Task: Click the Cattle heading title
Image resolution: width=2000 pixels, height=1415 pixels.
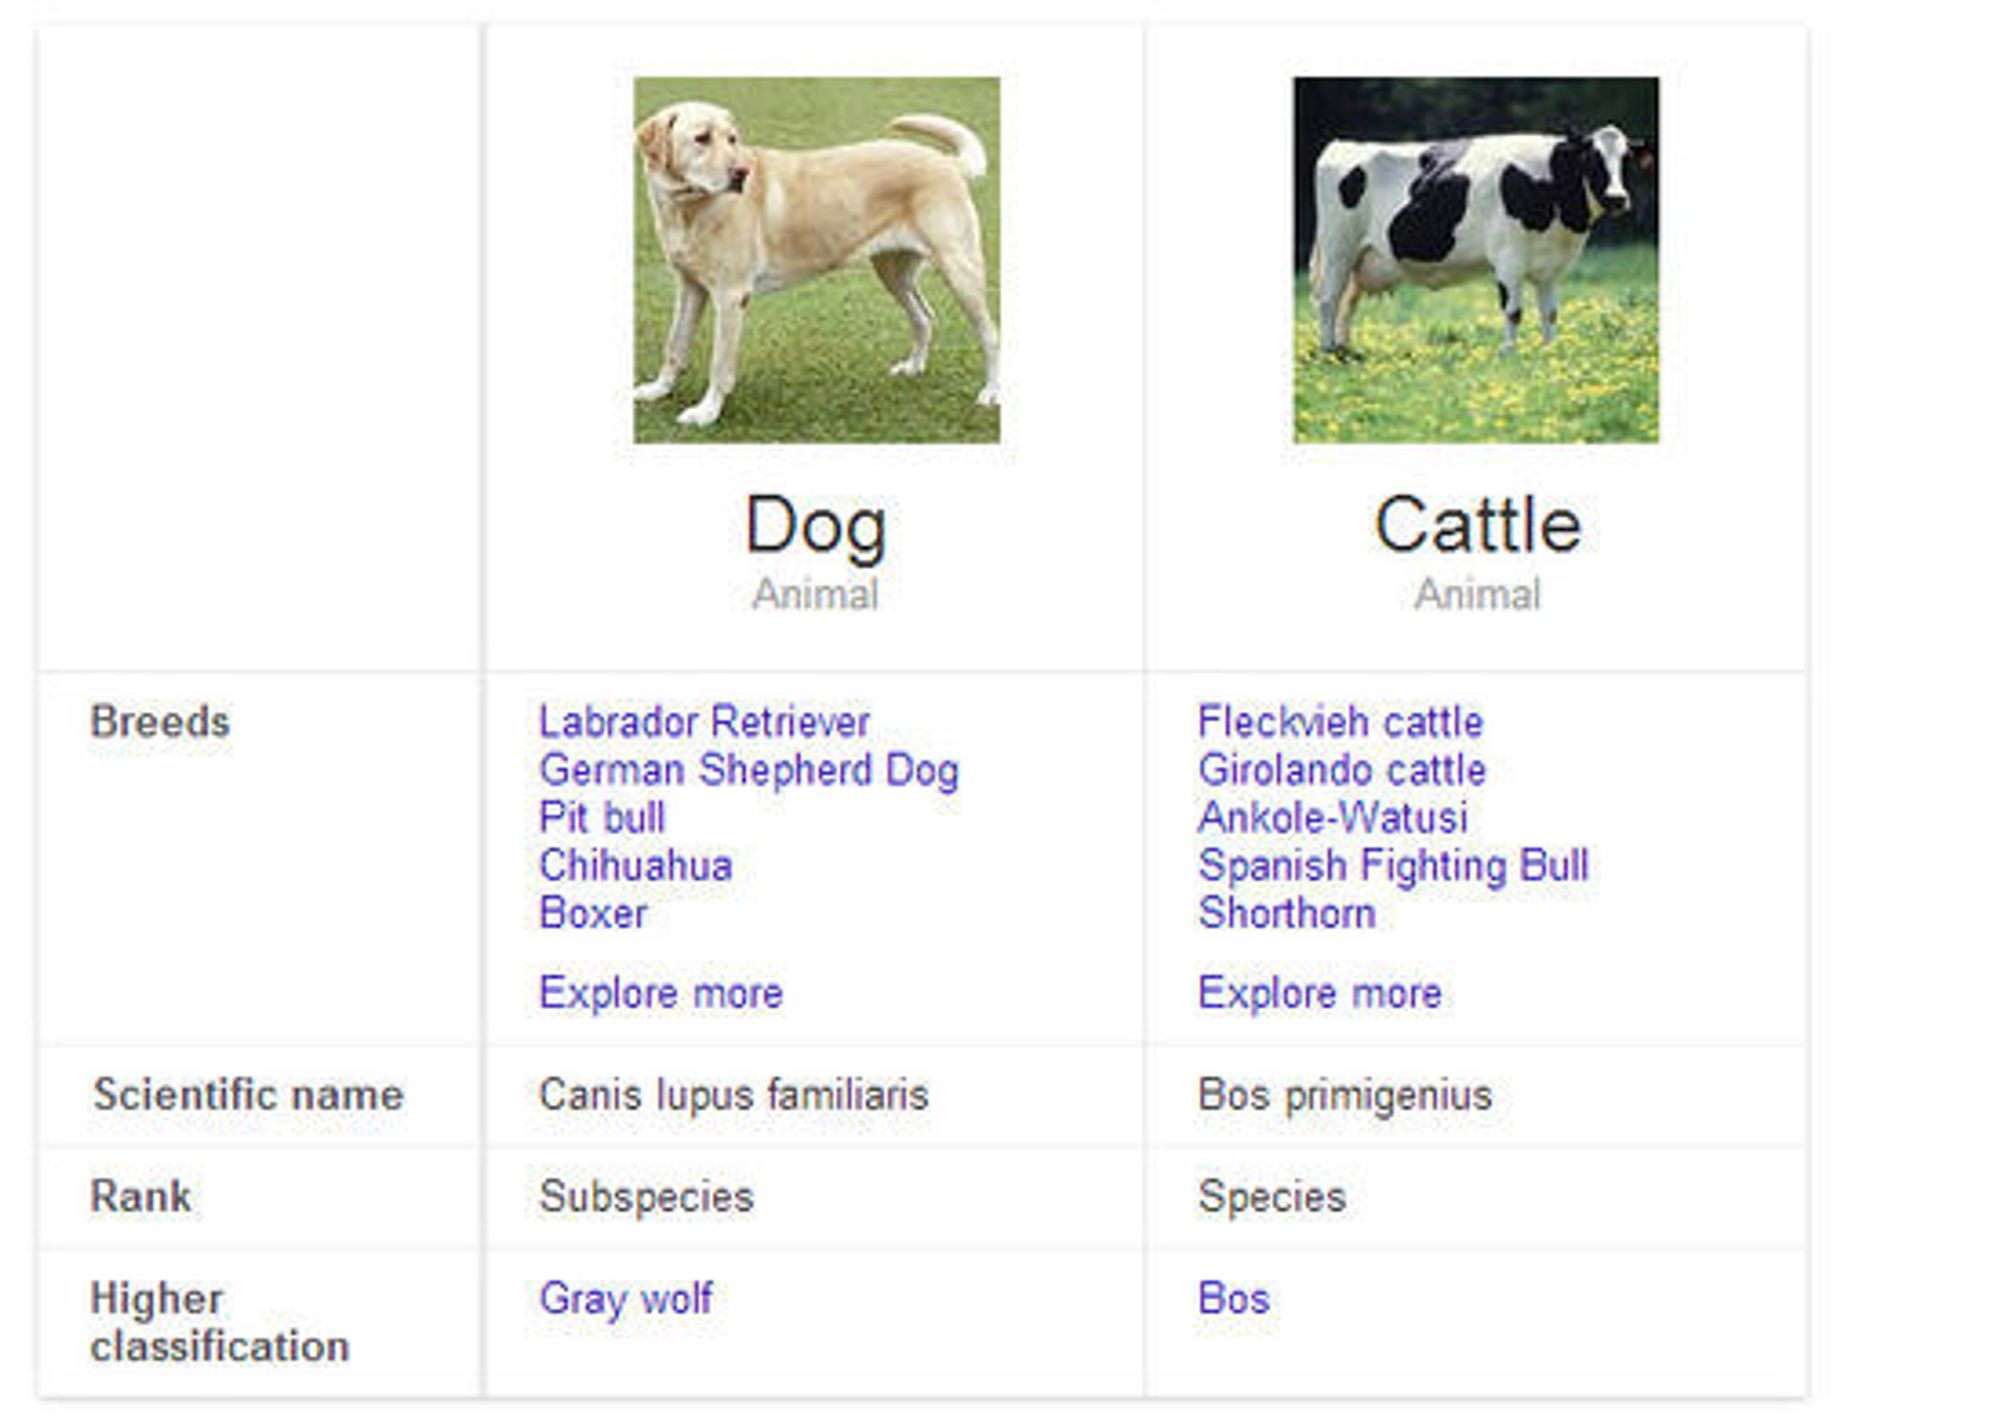Action: [x=1477, y=524]
